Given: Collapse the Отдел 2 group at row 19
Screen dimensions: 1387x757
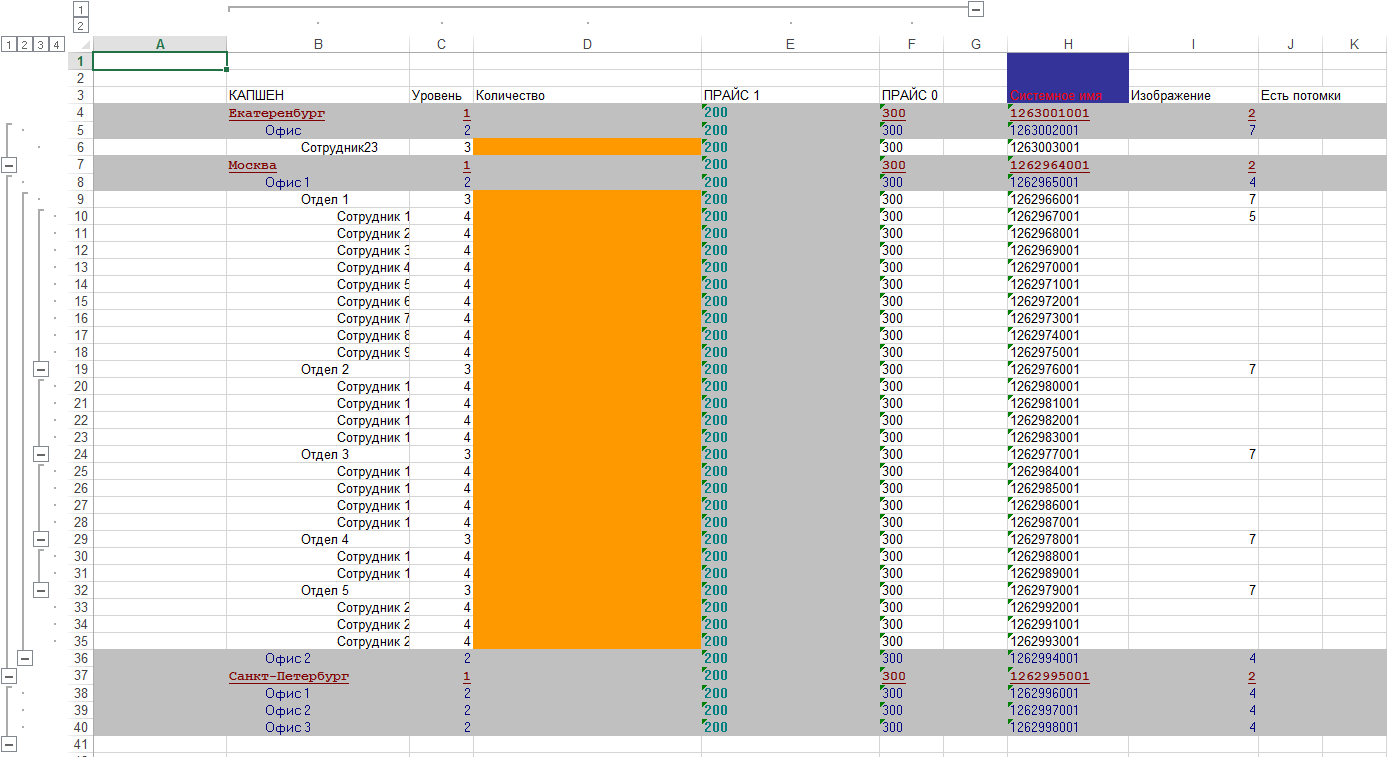Looking at the screenshot, I should [x=41, y=369].
